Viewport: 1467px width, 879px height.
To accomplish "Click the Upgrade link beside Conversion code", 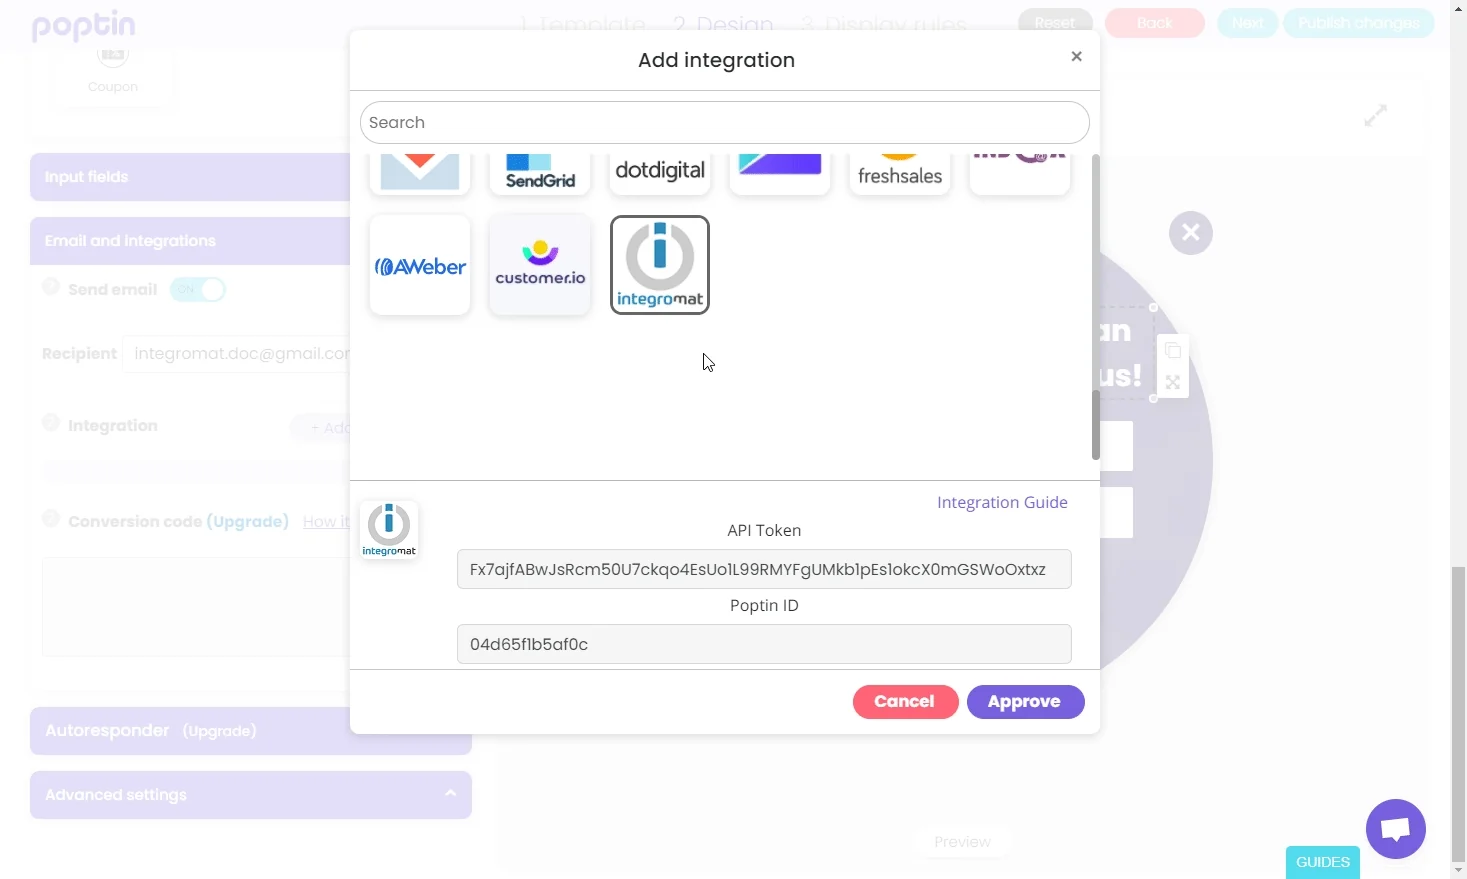I will (248, 521).
